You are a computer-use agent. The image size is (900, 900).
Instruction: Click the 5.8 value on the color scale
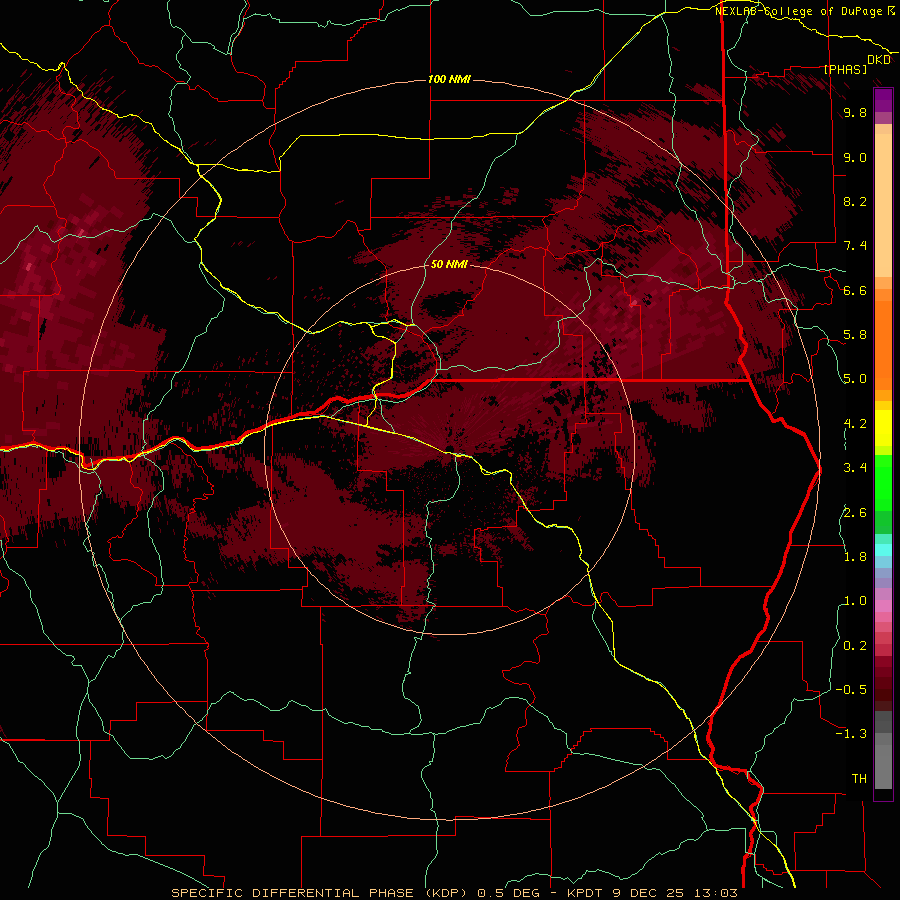coord(855,335)
